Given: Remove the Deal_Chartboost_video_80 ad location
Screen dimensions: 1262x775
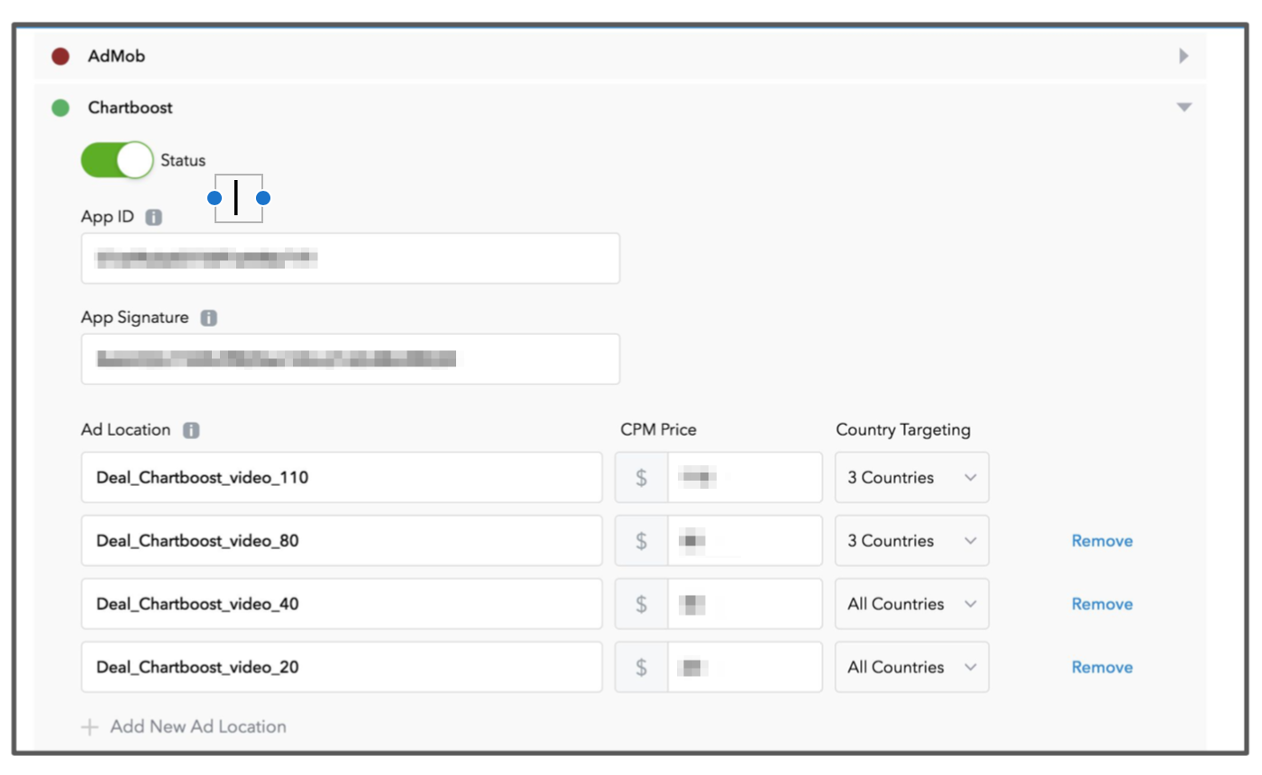Looking at the screenshot, I should (1102, 541).
